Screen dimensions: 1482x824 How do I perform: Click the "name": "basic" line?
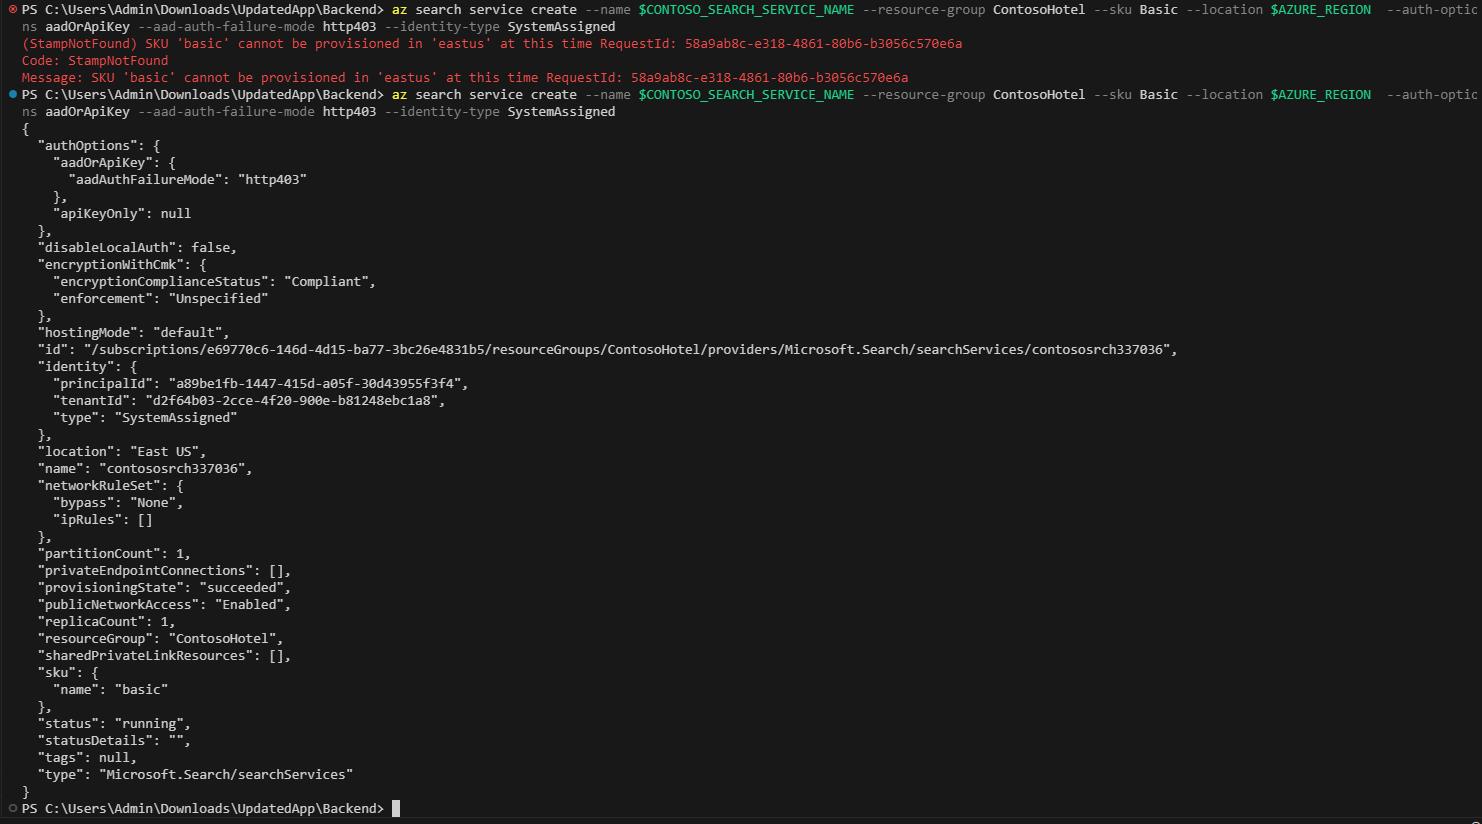click(x=111, y=690)
